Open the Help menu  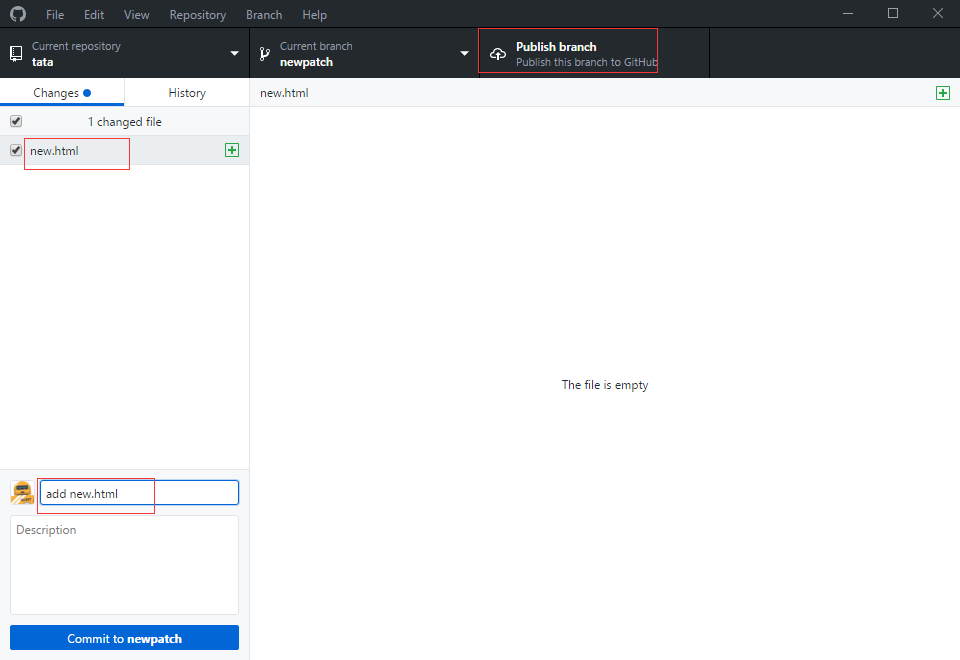(315, 15)
